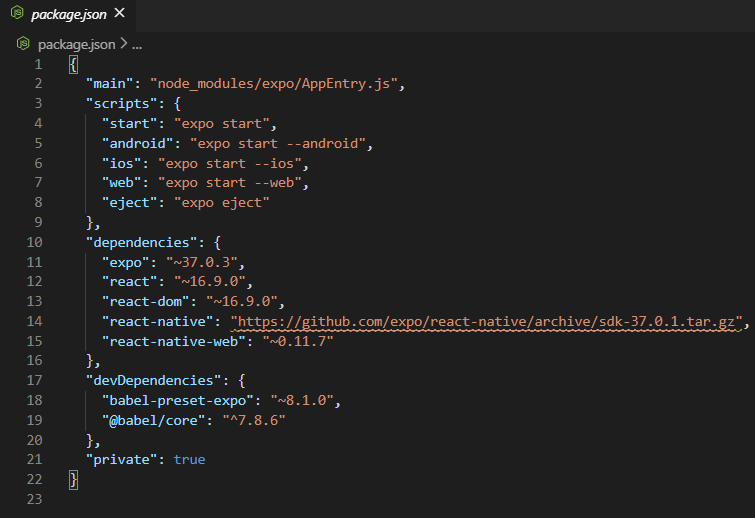
Task: Click the "main" key on line 2
Action: pyautogui.click(x=109, y=84)
